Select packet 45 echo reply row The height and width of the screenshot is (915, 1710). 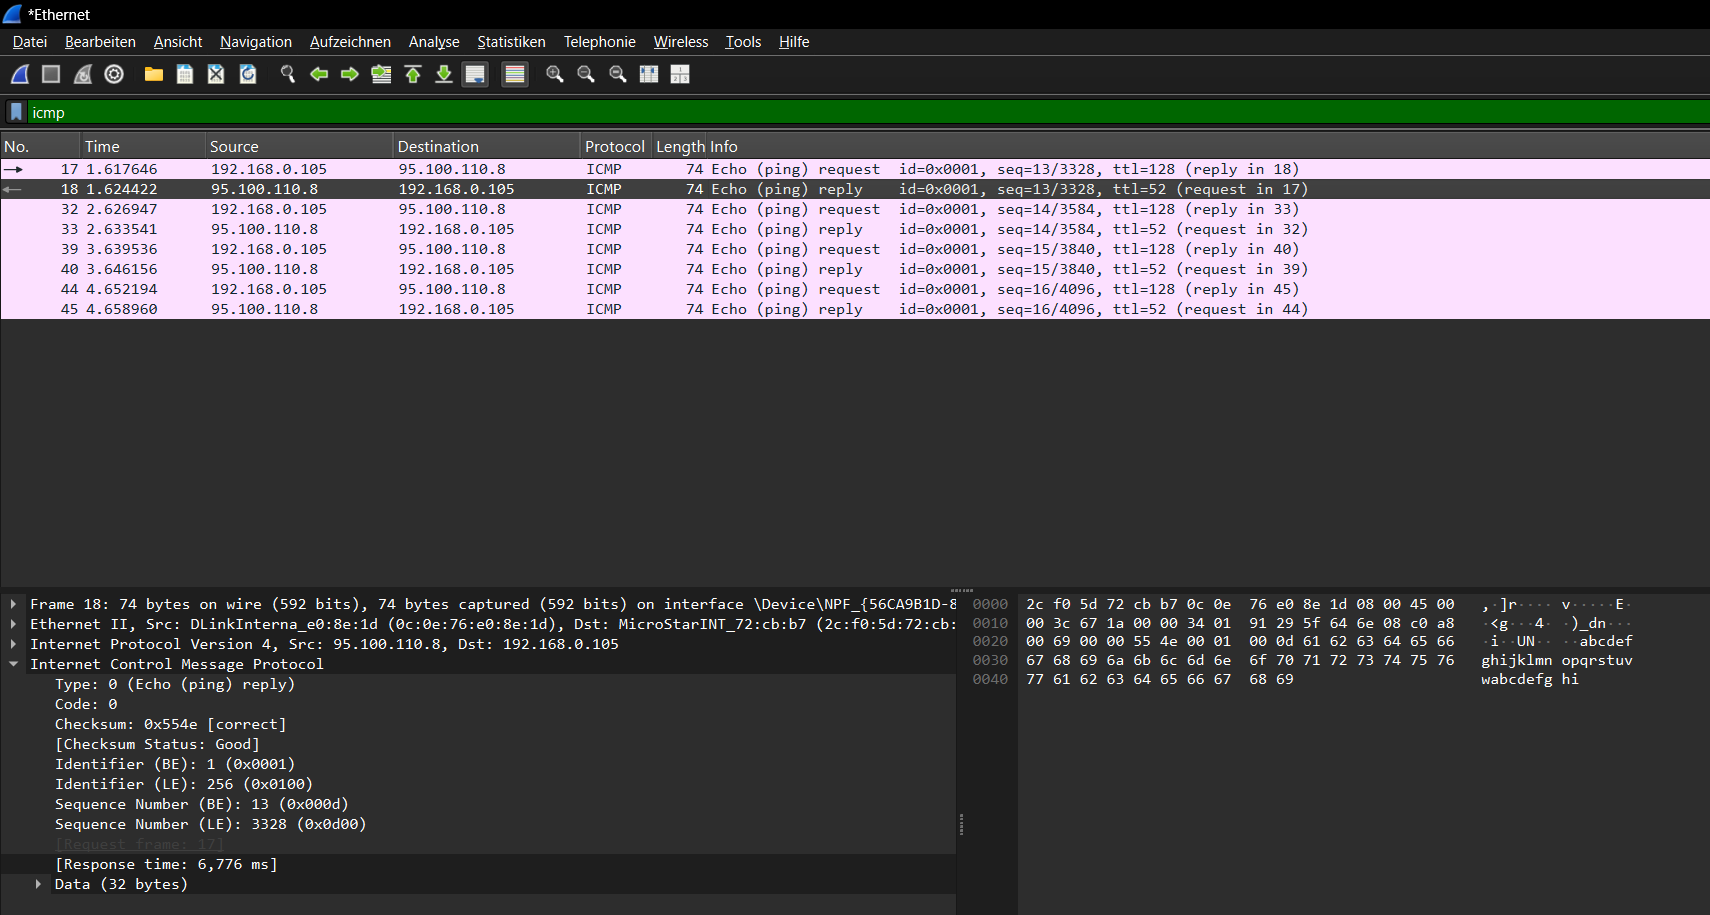(x=855, y=309)
